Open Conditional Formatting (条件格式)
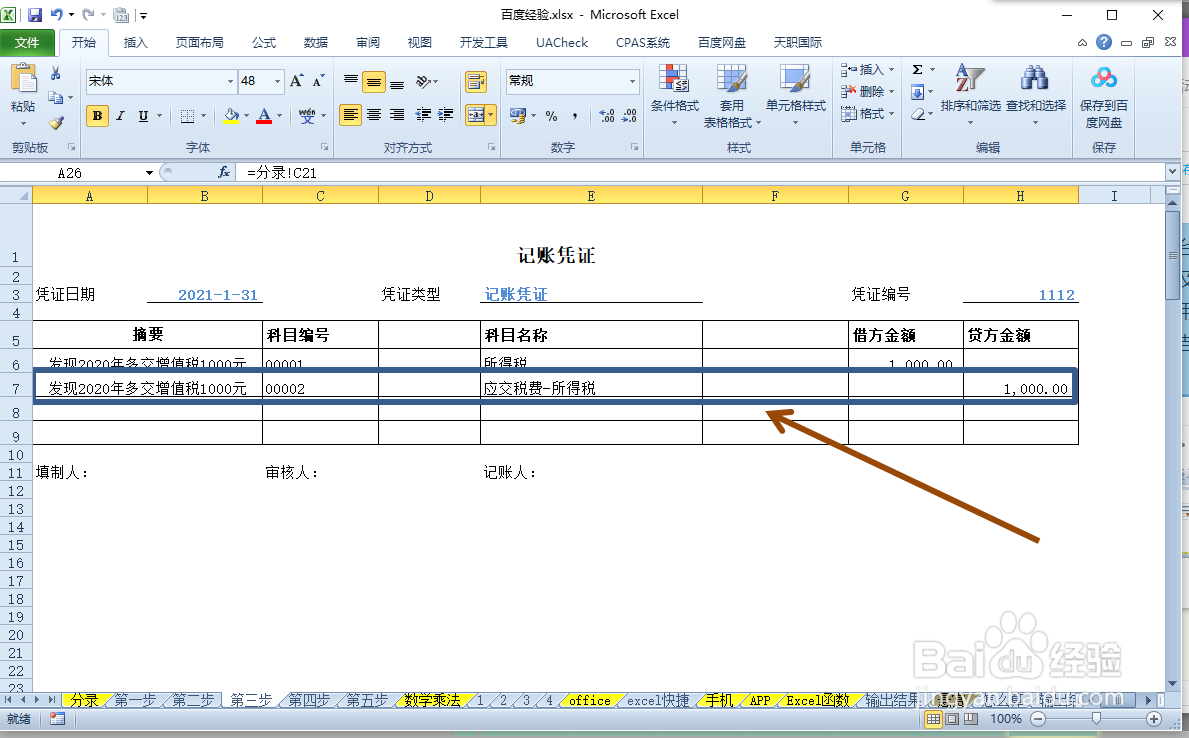Viewport: 1189px width, 738px height. (674, 96)
